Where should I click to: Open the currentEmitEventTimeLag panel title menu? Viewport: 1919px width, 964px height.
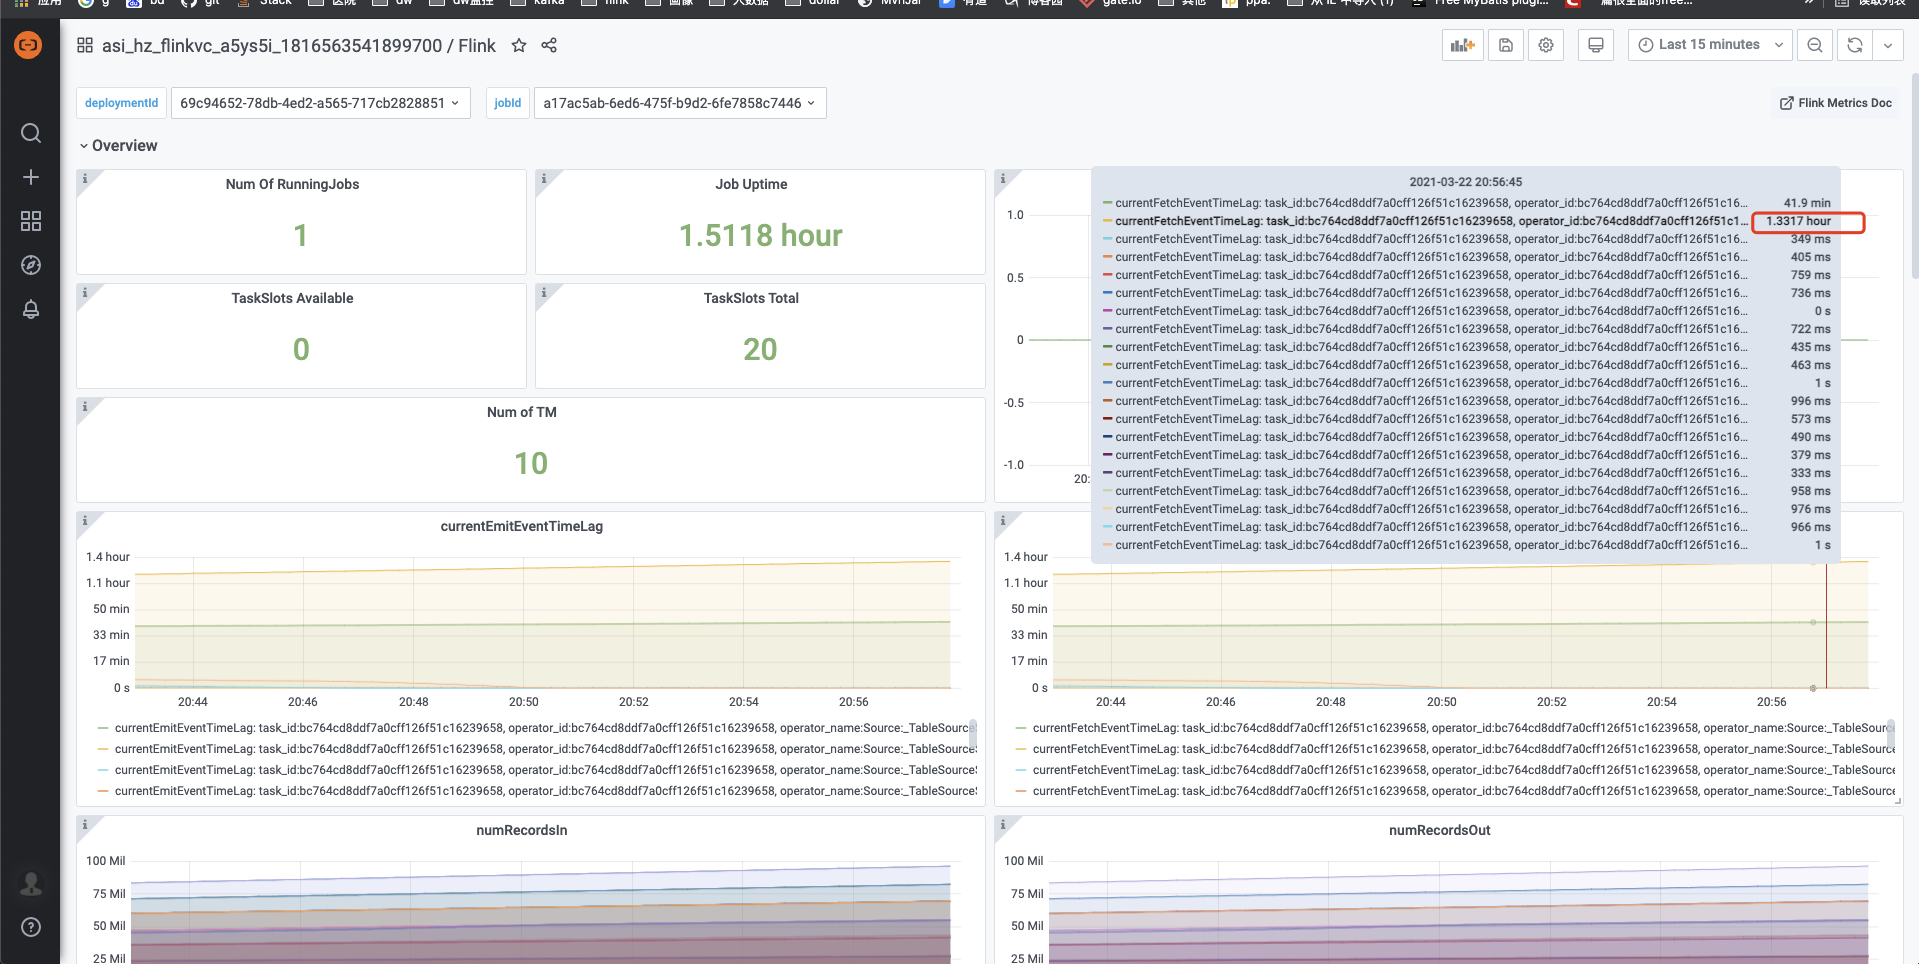coord(521,526)
